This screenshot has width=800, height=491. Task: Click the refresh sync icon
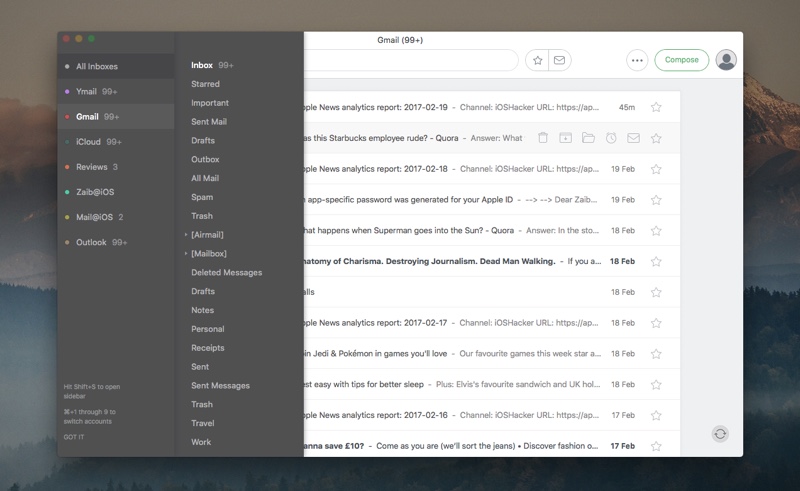click(x=720, y=434)
